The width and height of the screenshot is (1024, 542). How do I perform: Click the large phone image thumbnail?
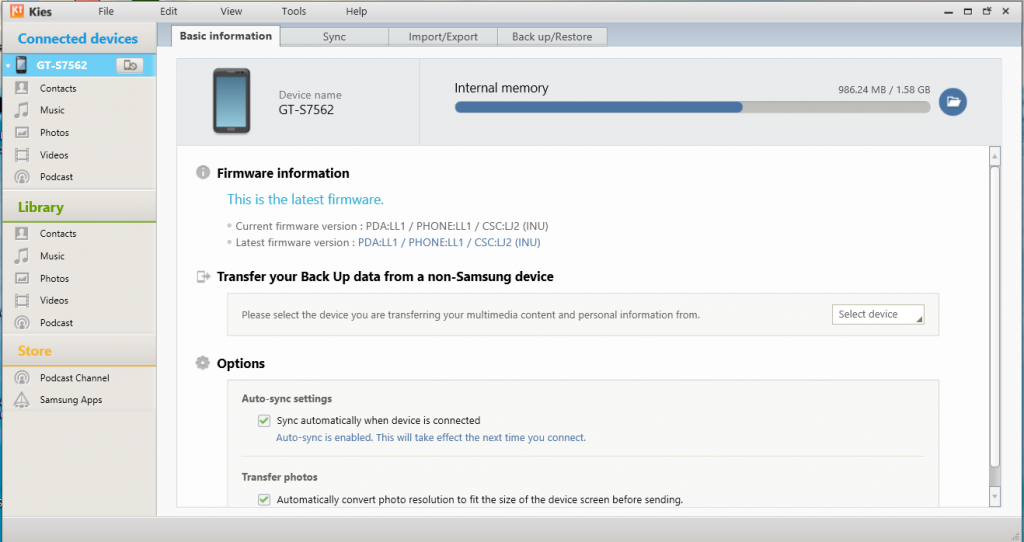(232, 101)
